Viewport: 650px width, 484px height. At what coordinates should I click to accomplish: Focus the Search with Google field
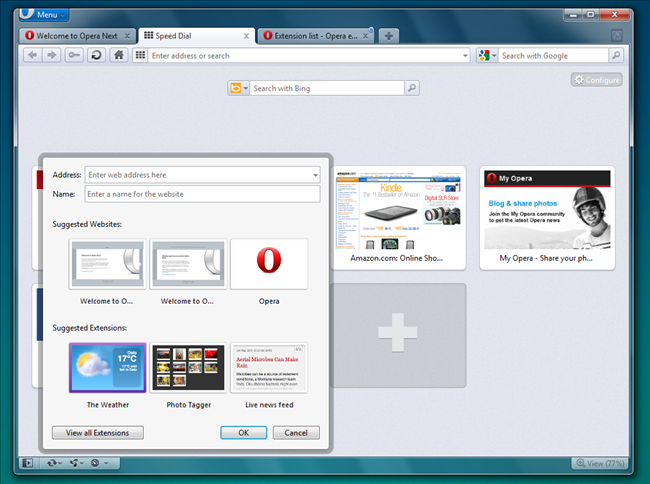554,56
